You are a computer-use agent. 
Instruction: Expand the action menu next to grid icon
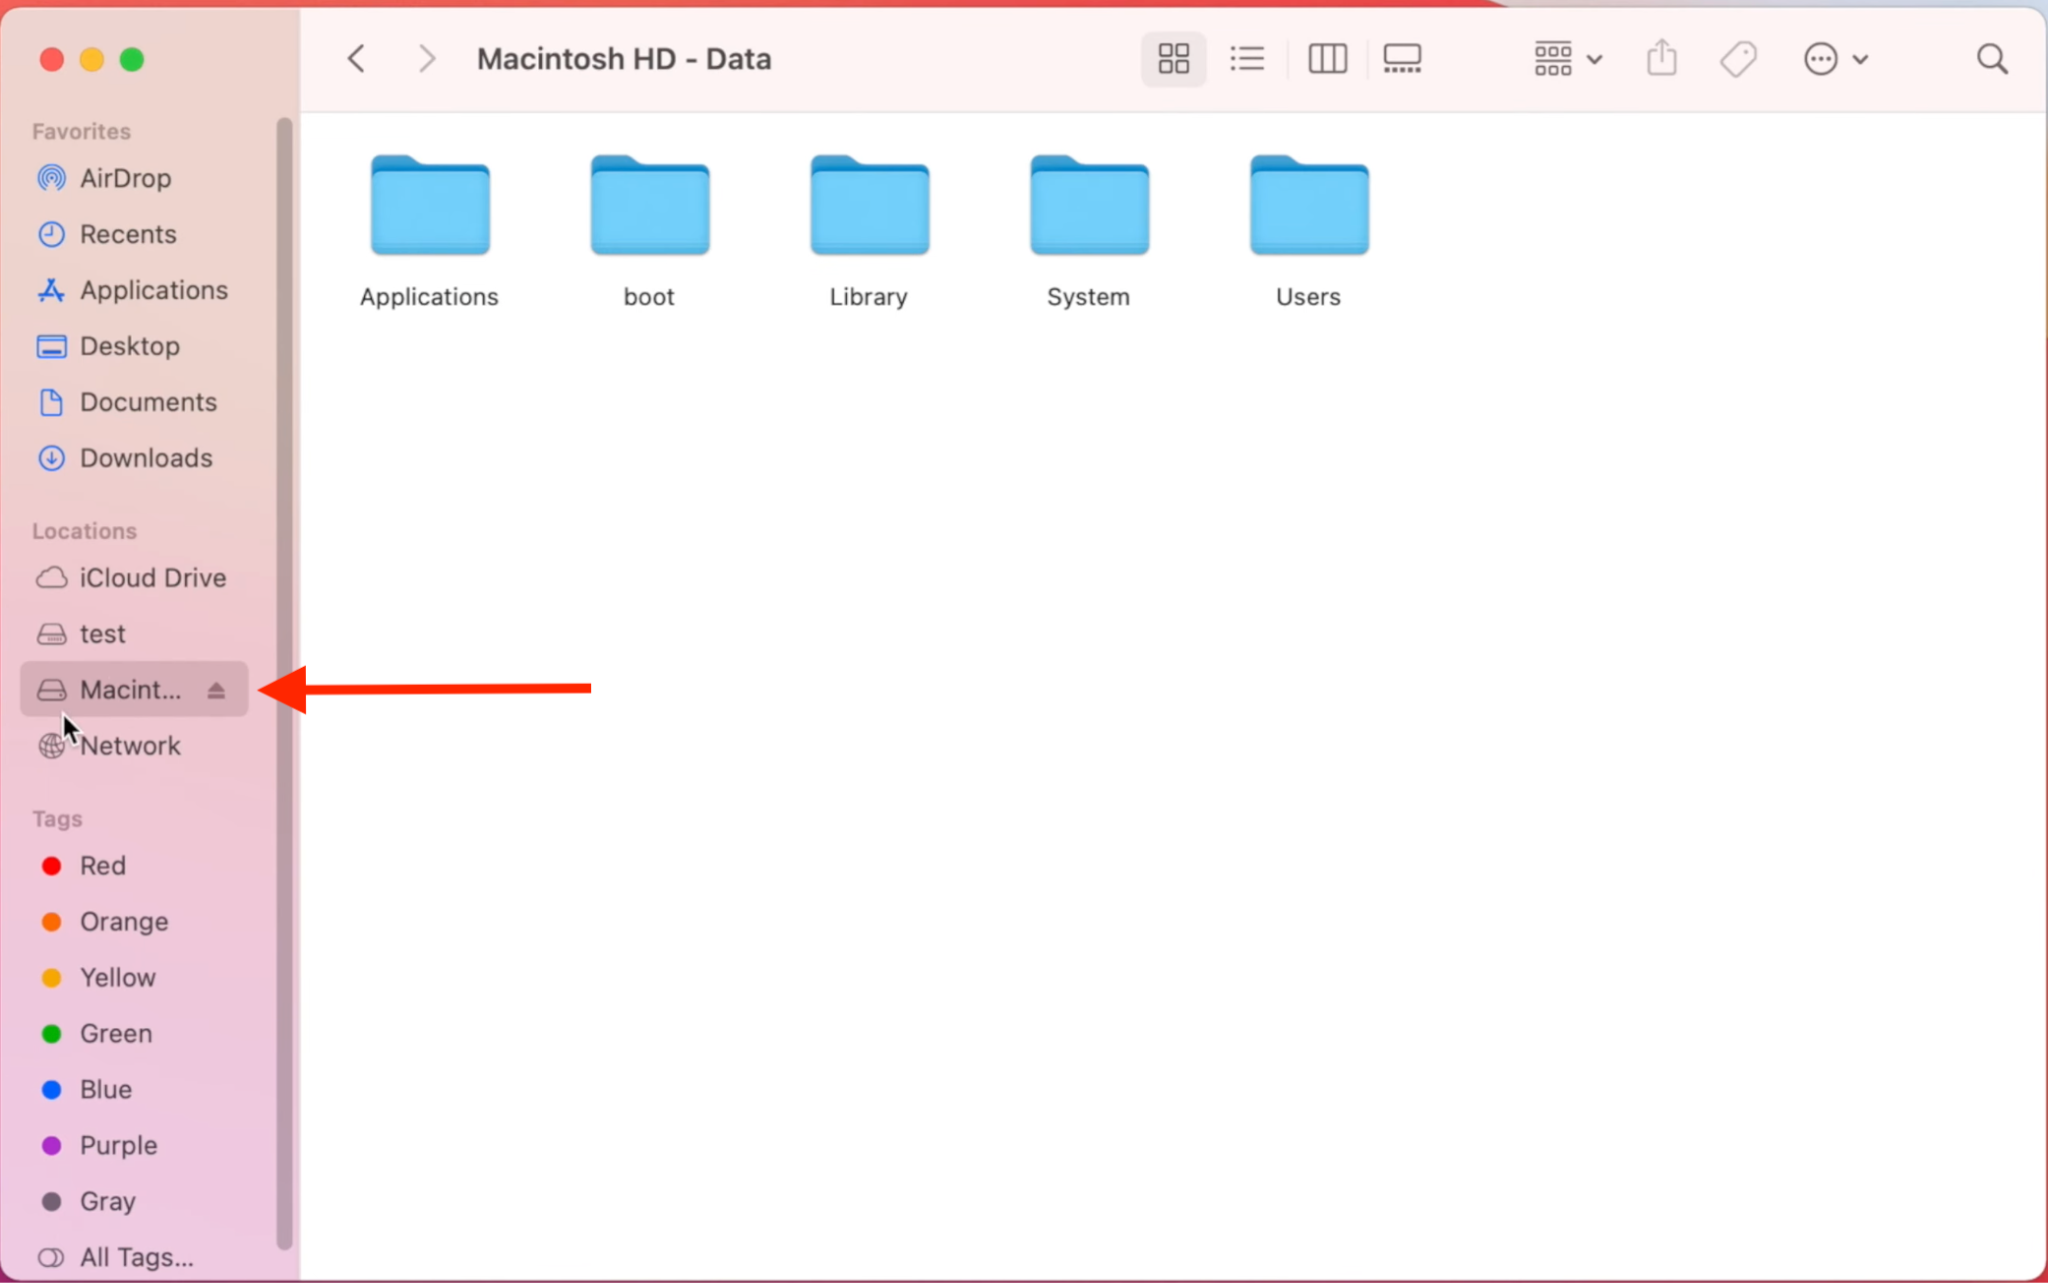click(1596, 58)
